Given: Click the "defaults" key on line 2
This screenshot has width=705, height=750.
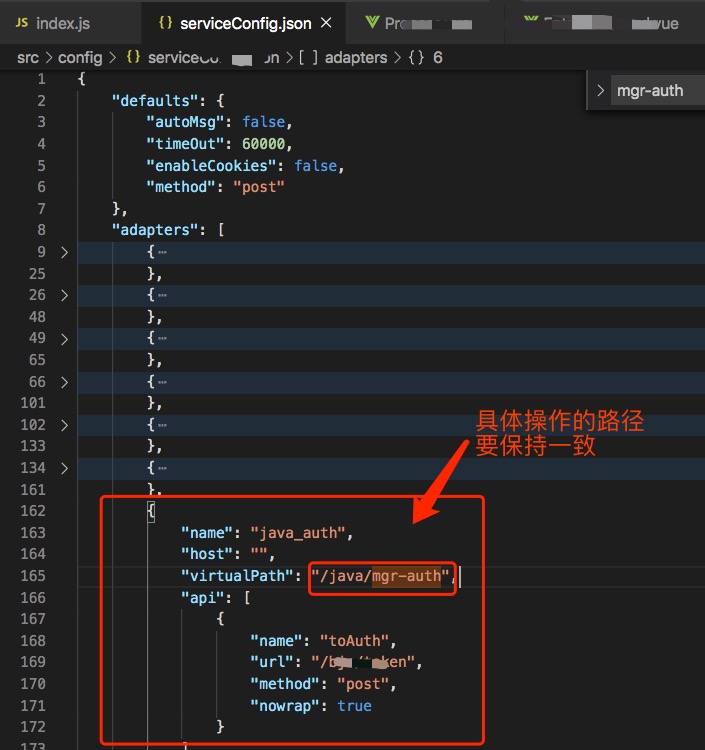Looking at the screenshot, I should pyautogui.click(x=155, y=101).
